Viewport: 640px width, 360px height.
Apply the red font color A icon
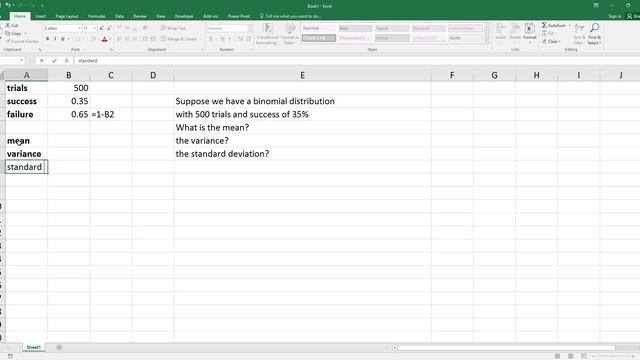point(104,39)
